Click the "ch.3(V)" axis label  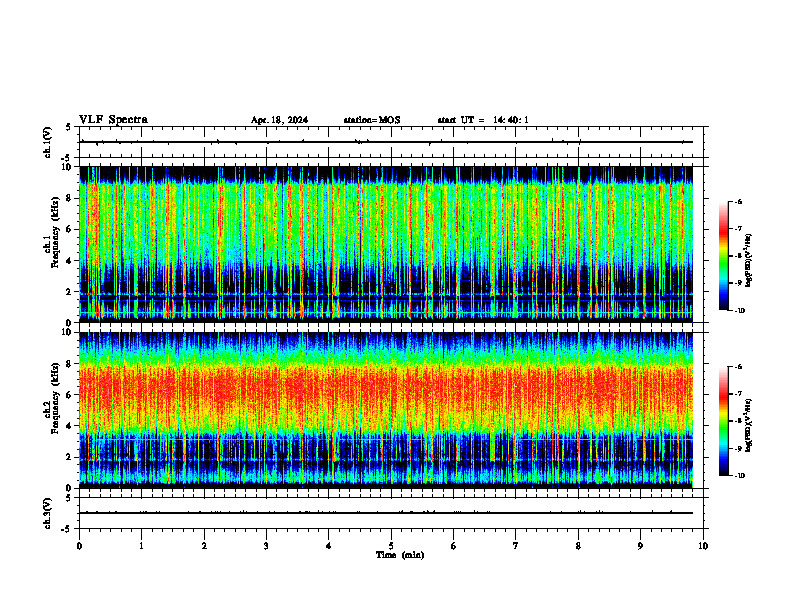click(47, 513)
